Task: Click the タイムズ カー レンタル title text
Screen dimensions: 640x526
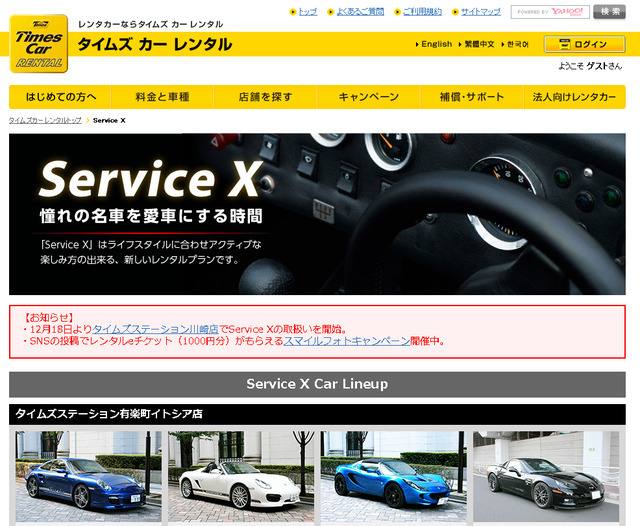Action: coord(155,44)
